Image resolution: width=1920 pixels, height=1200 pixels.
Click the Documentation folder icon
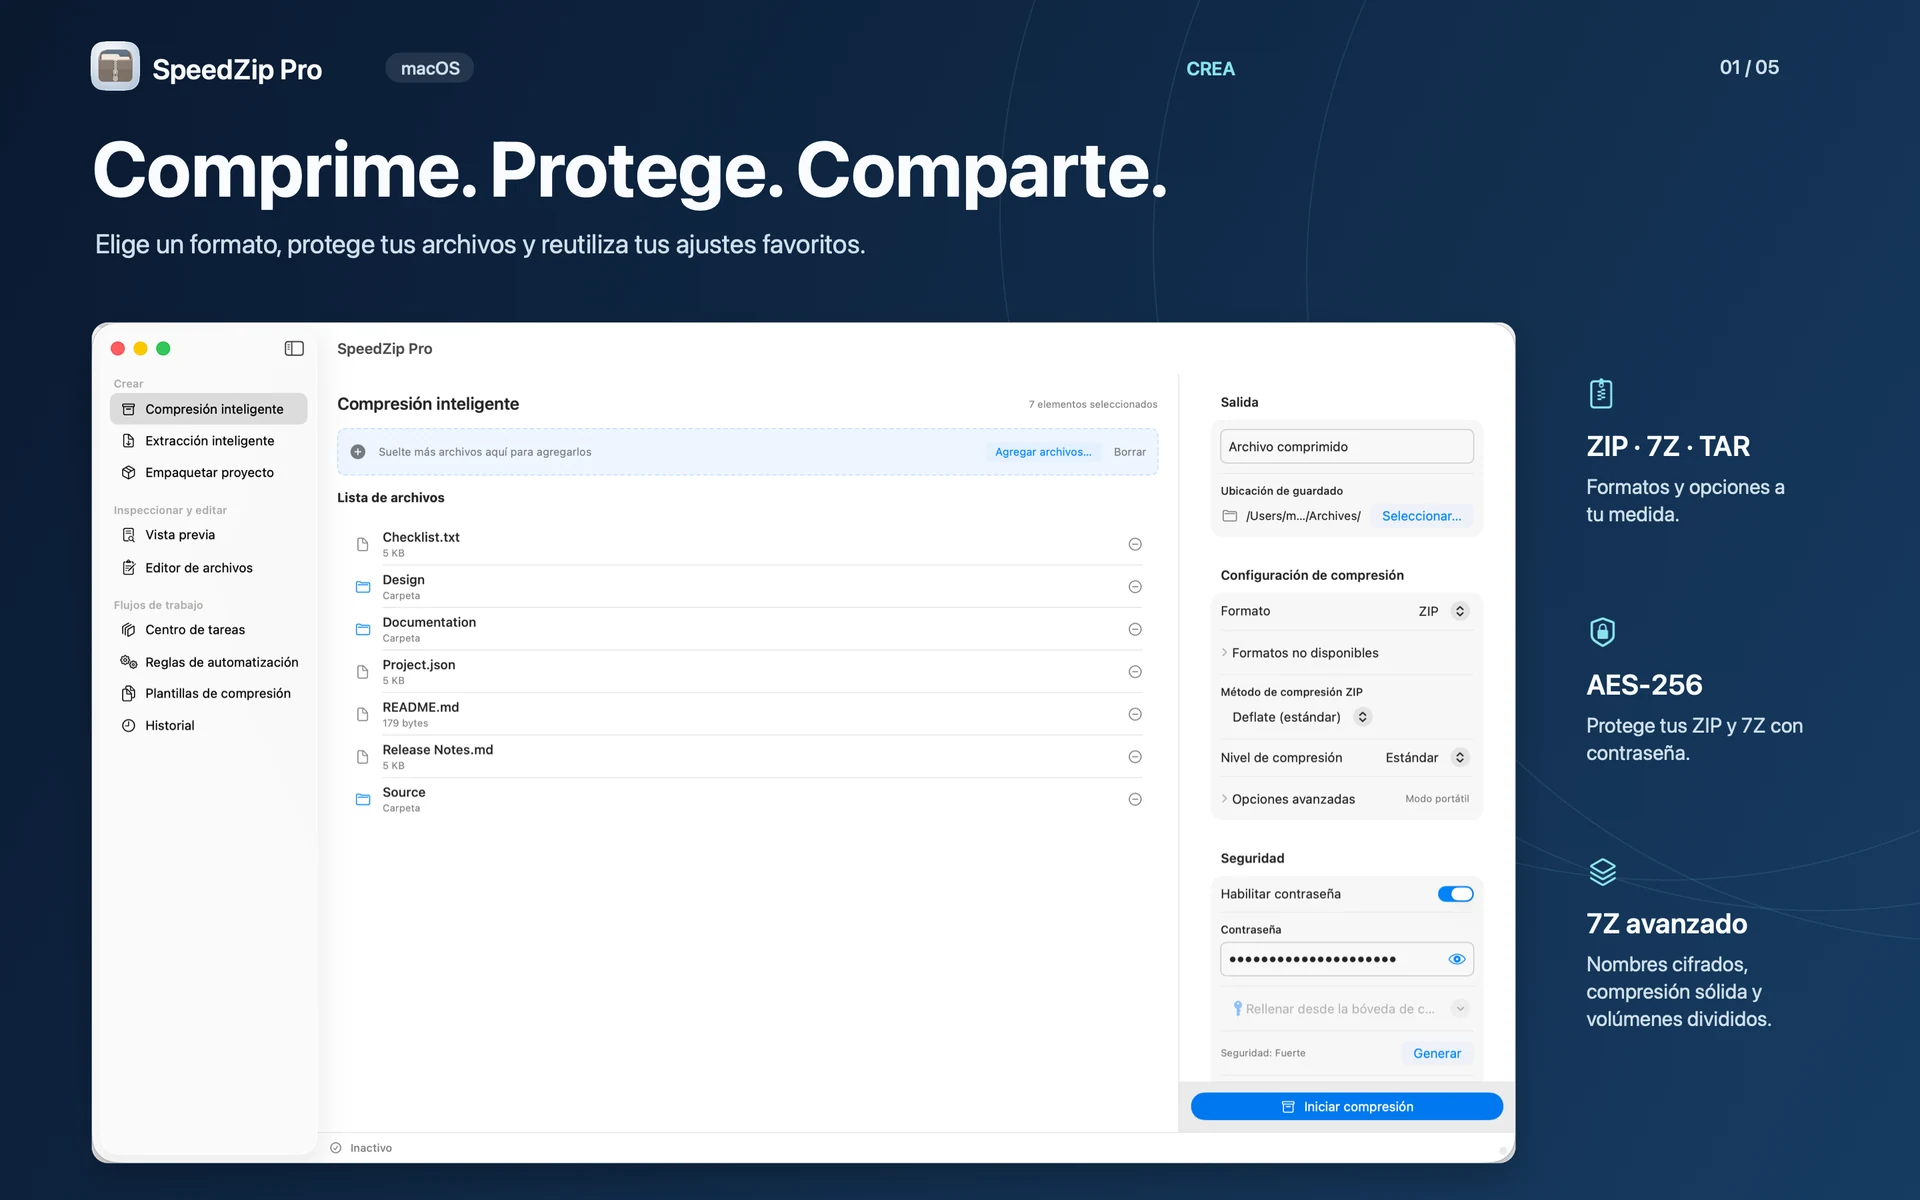point(363,629)
